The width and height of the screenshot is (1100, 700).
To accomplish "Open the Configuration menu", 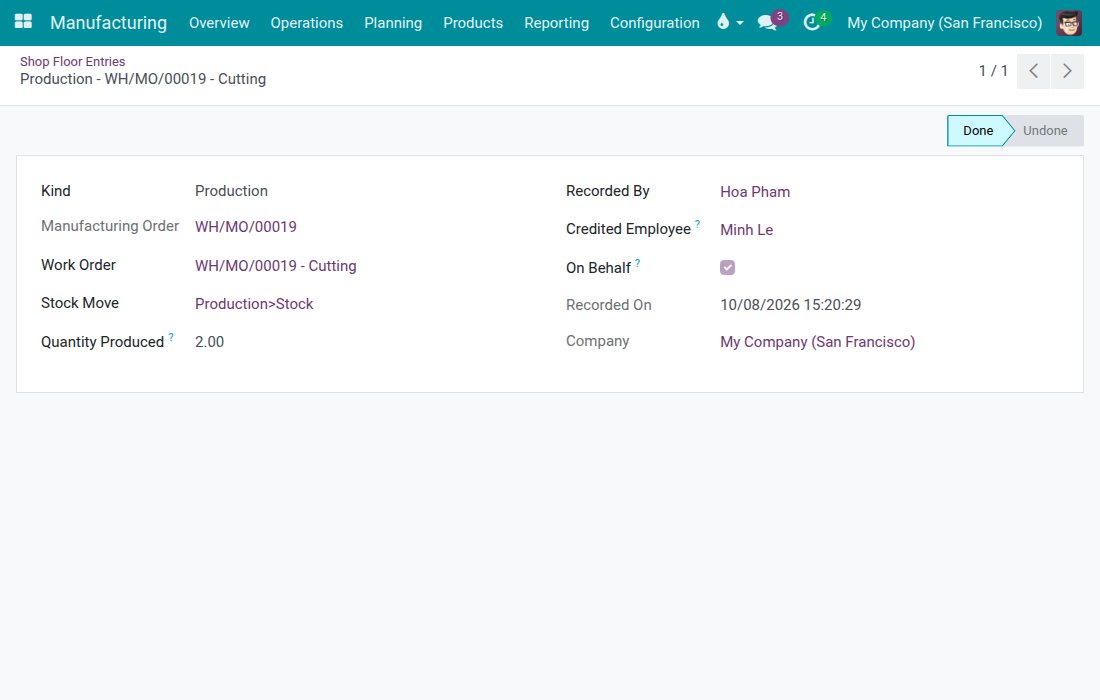I will (x=655, y=23).
